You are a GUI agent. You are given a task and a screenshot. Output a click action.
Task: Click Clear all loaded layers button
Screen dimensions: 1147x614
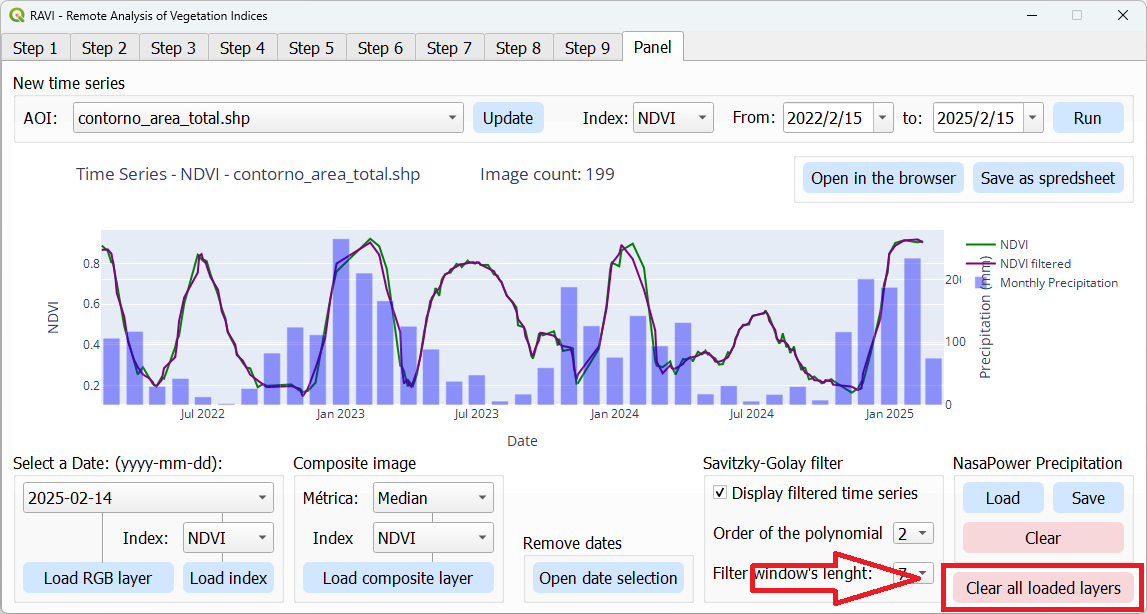tap(1043, 588)
